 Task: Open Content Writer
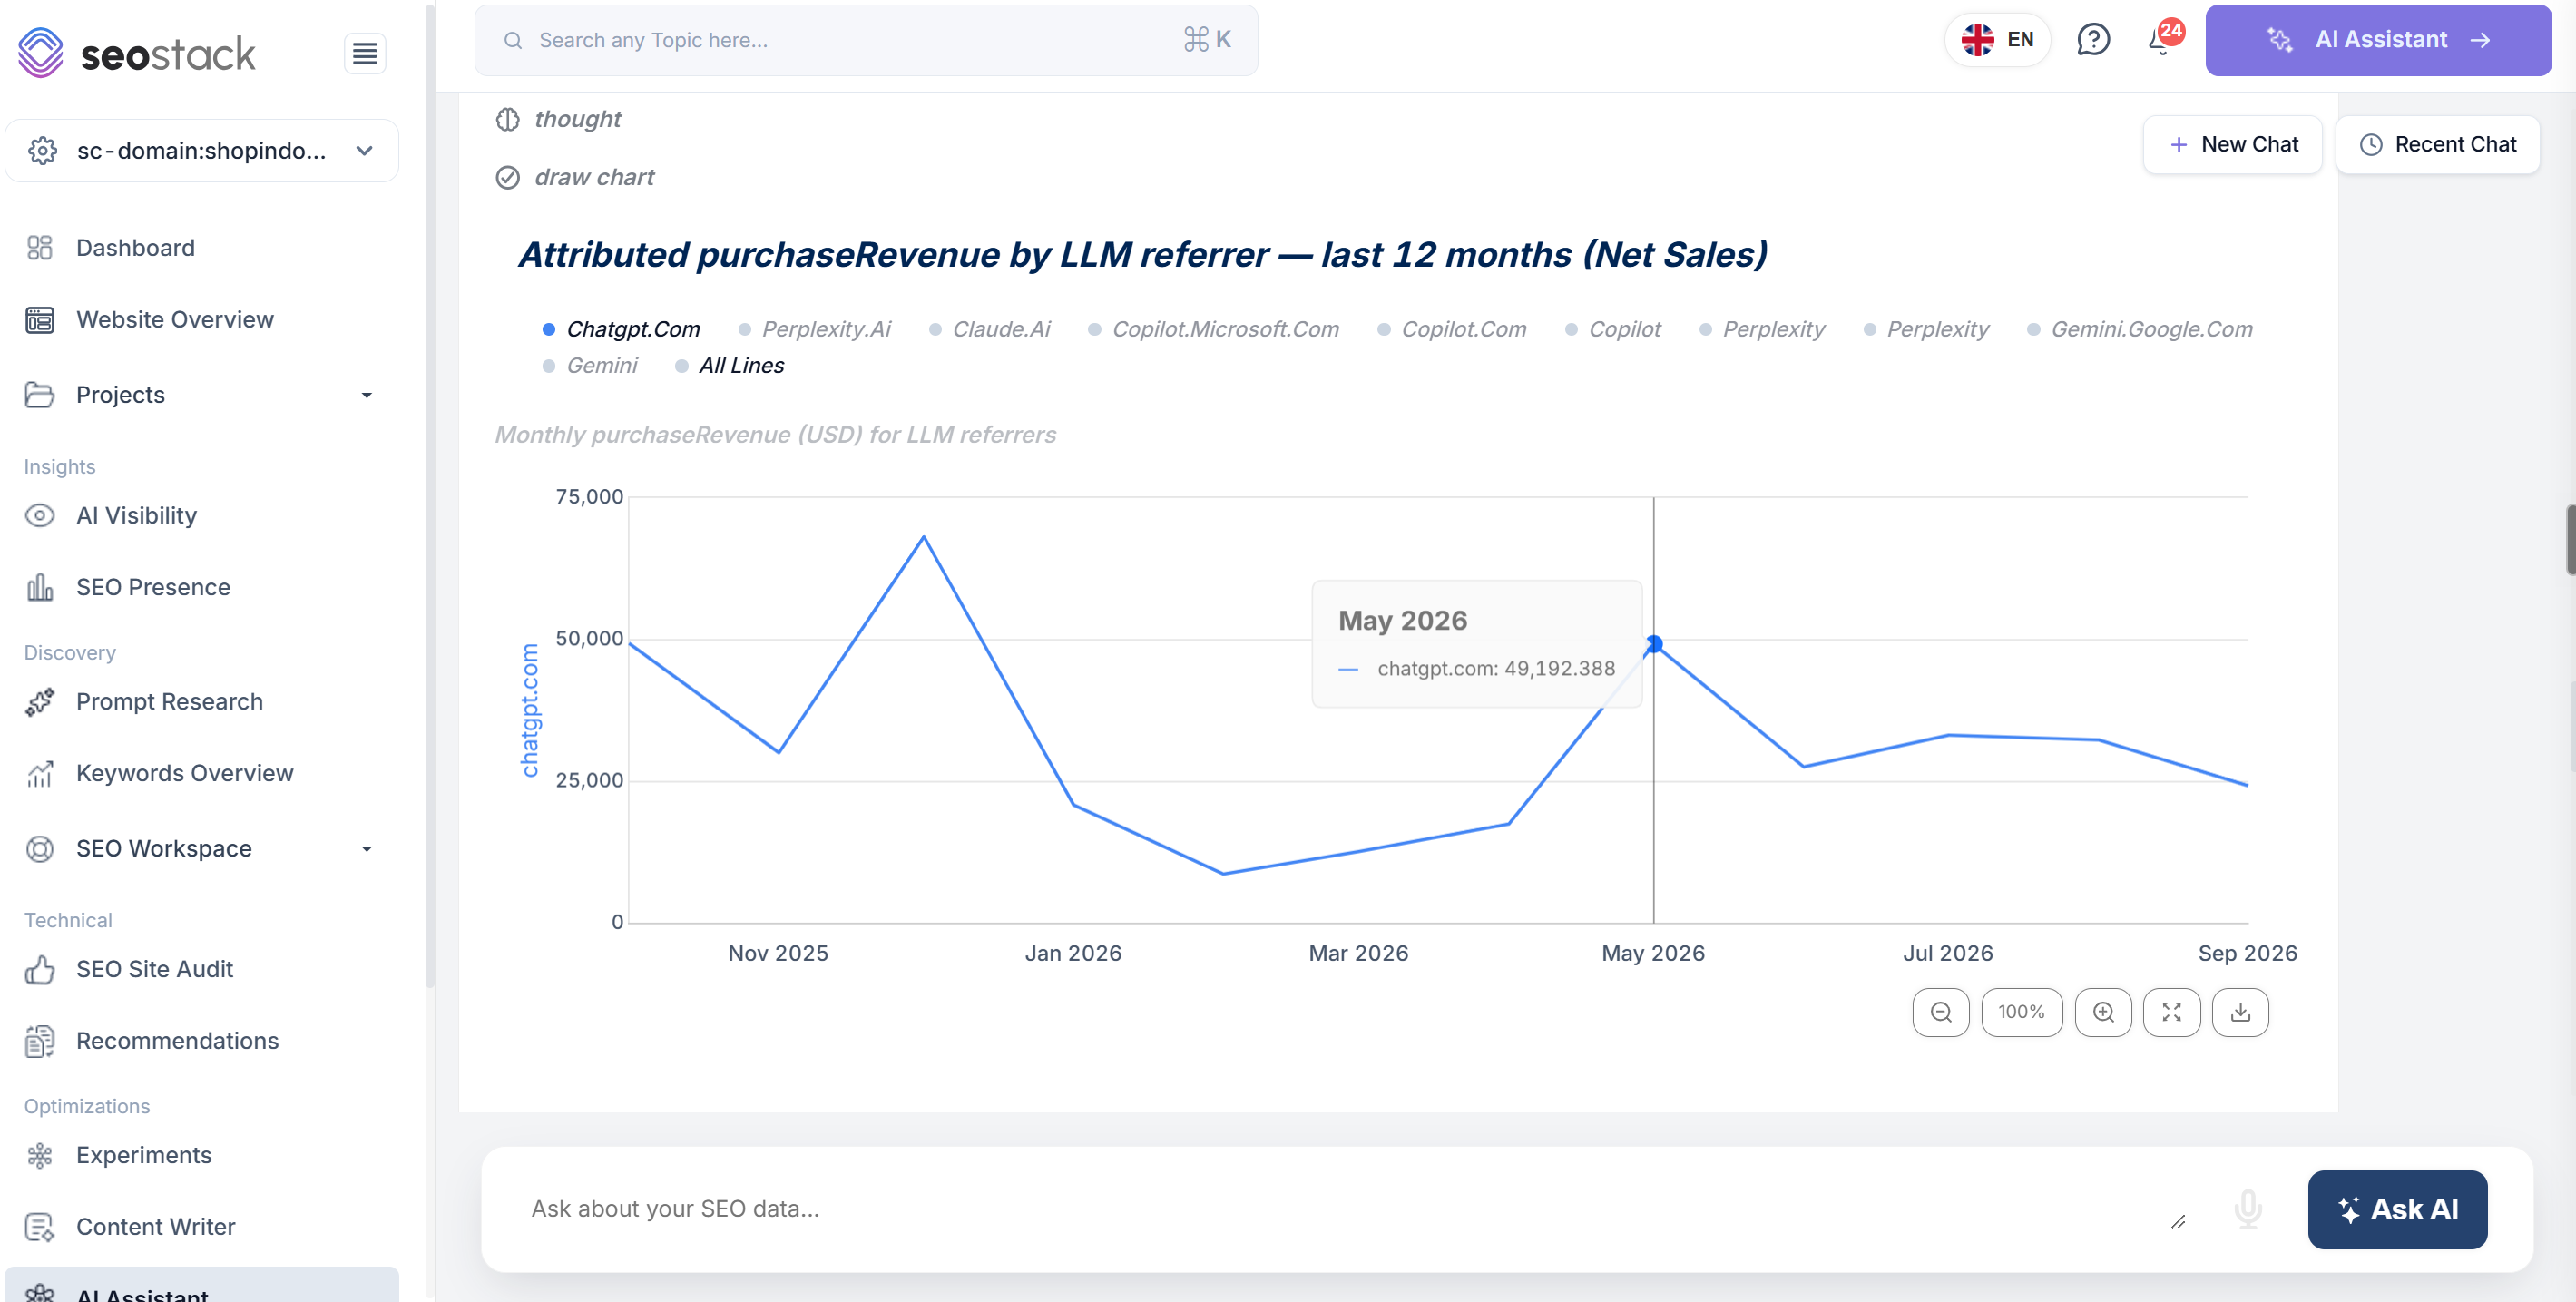pos(156,1227)
